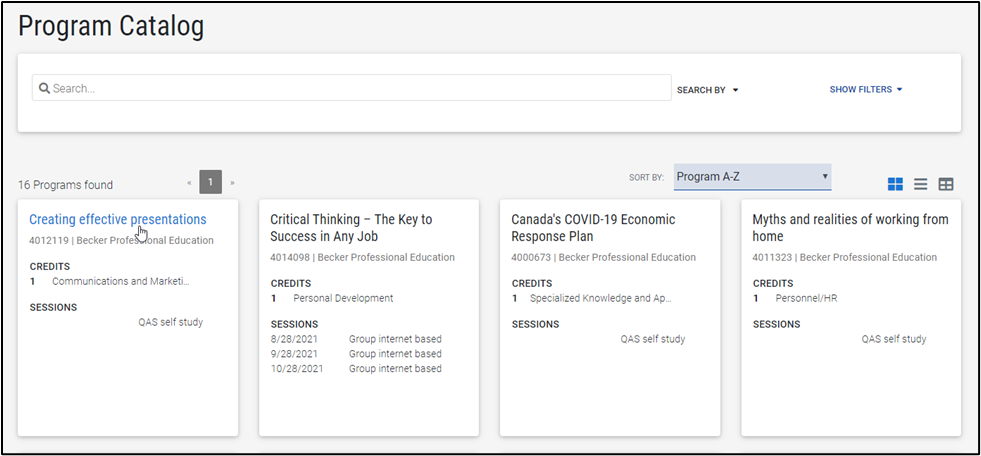Go to next results page arrow
This screenshot has width=981, height=456.
tap(233, 183)
